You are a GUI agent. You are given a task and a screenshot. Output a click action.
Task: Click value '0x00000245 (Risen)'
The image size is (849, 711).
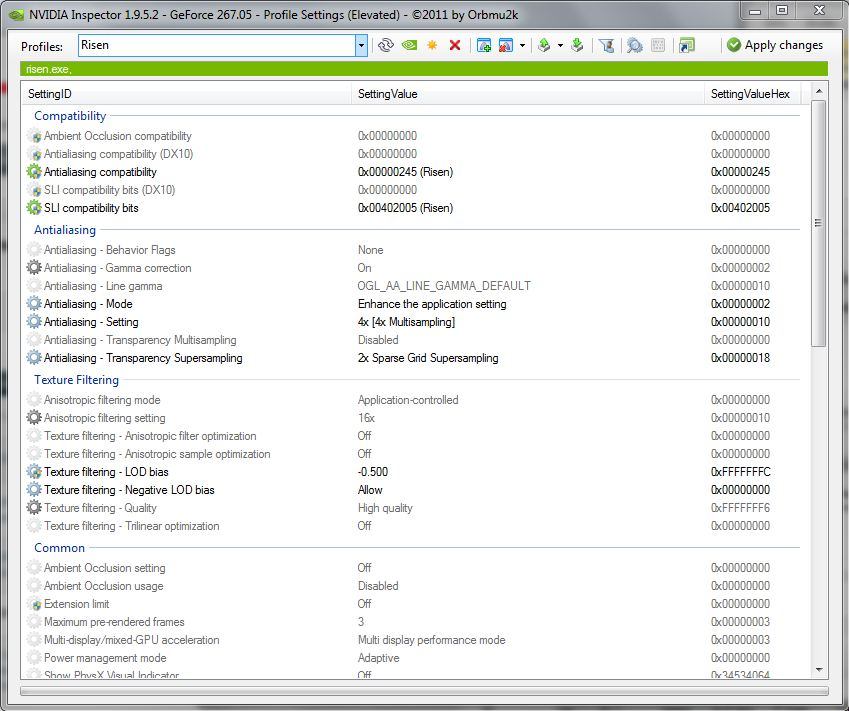pos(405,172)
